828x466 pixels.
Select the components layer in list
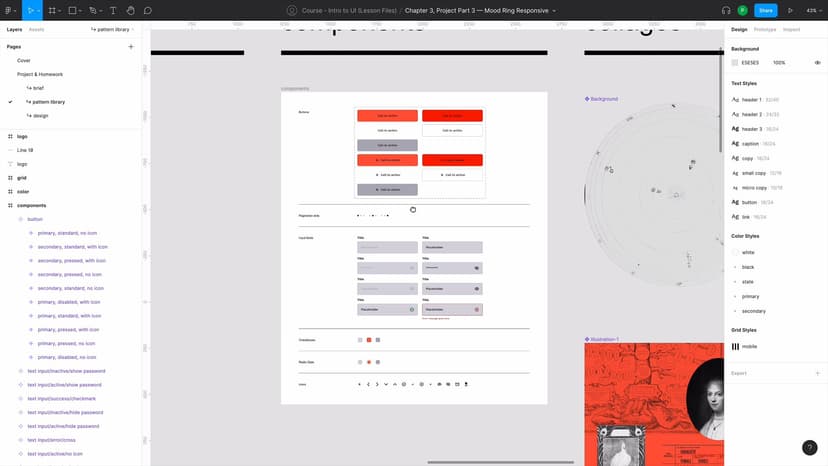[x=32, y=205]
